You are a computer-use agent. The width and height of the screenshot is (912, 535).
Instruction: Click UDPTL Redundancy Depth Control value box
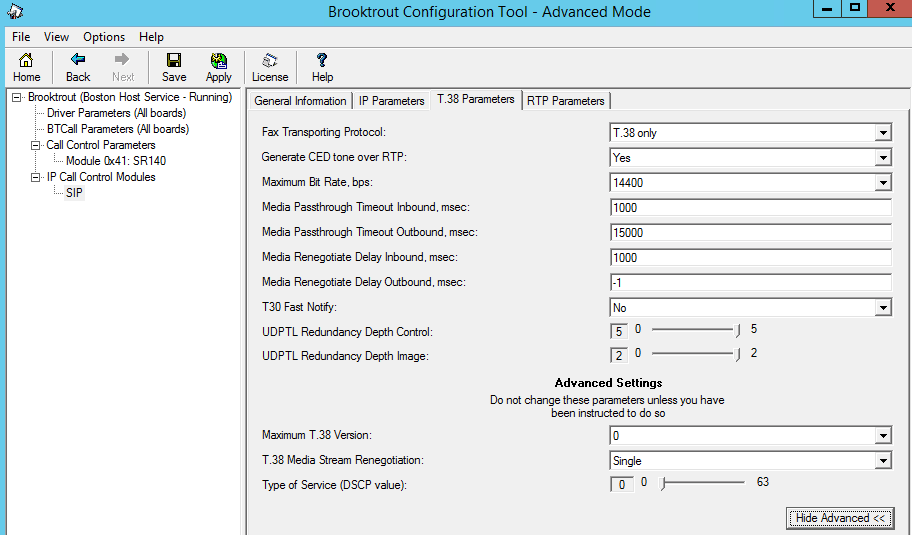[x=619, y=331]
